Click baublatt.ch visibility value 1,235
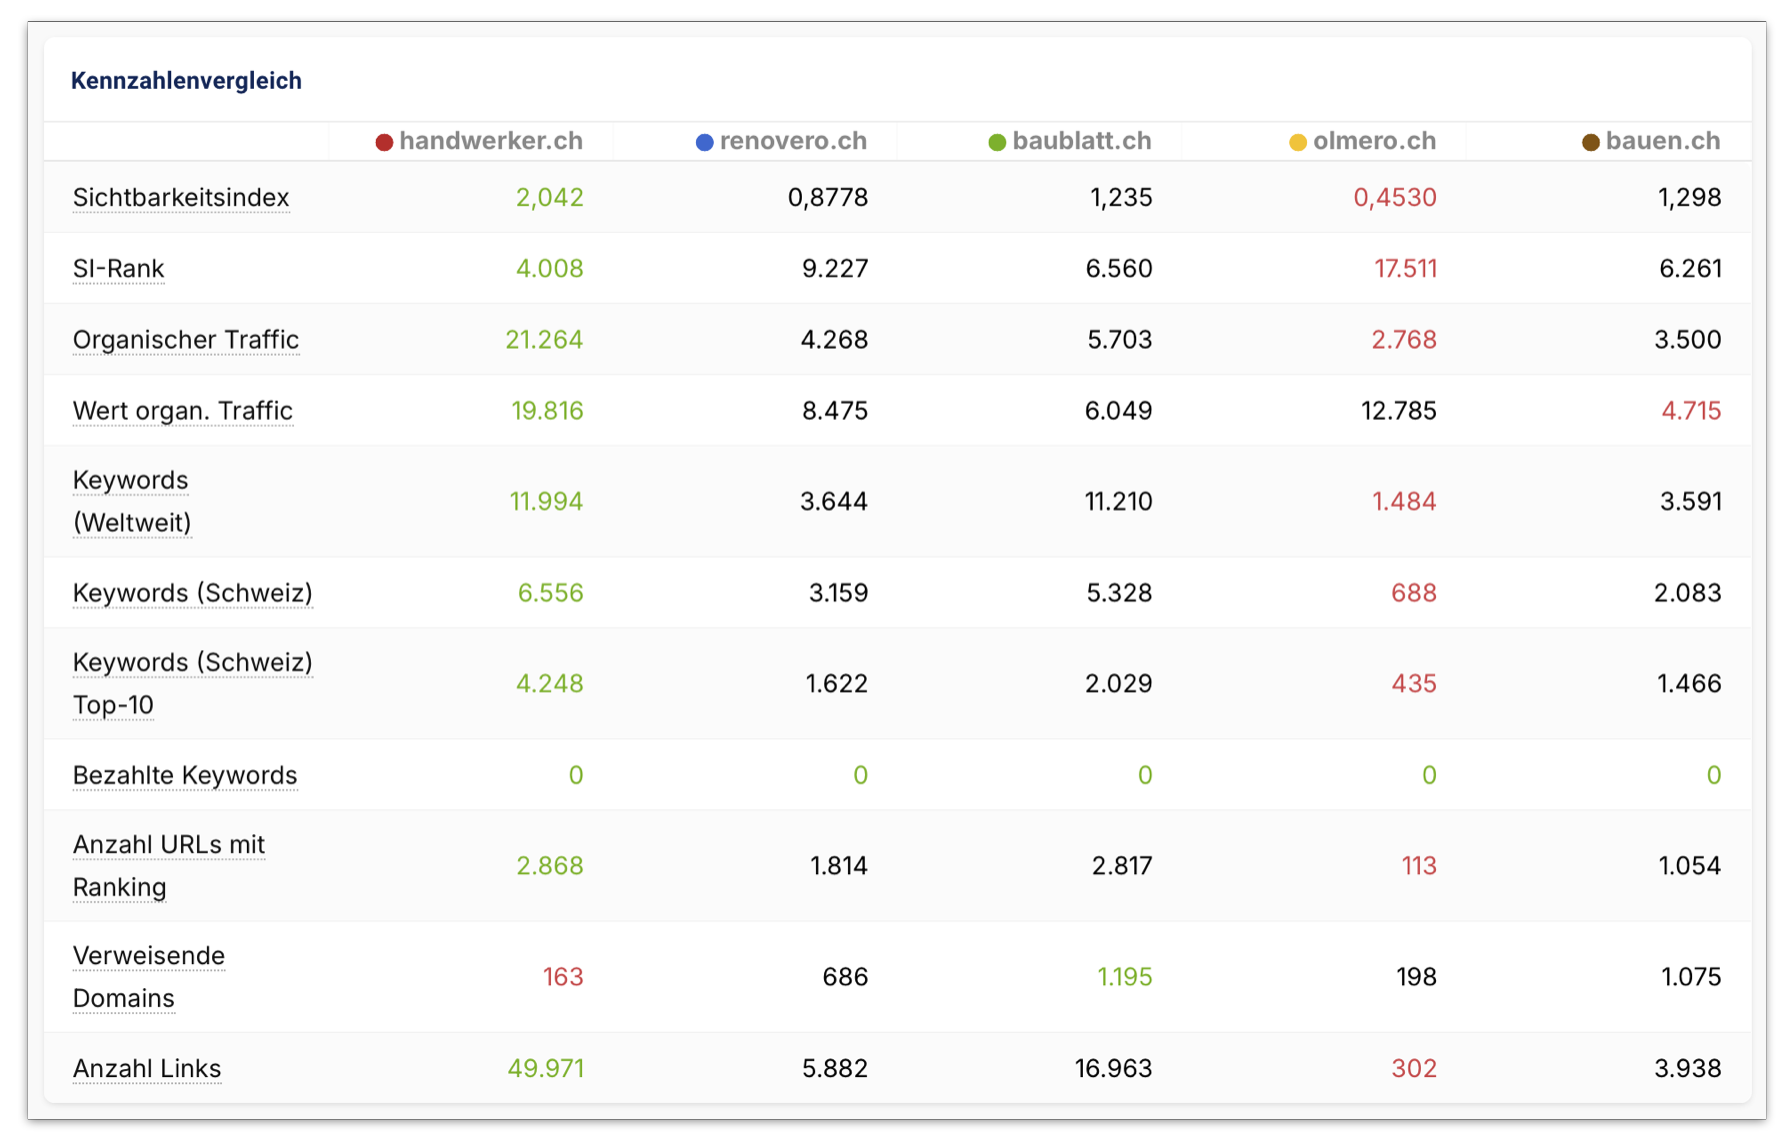 [1121, 198]
